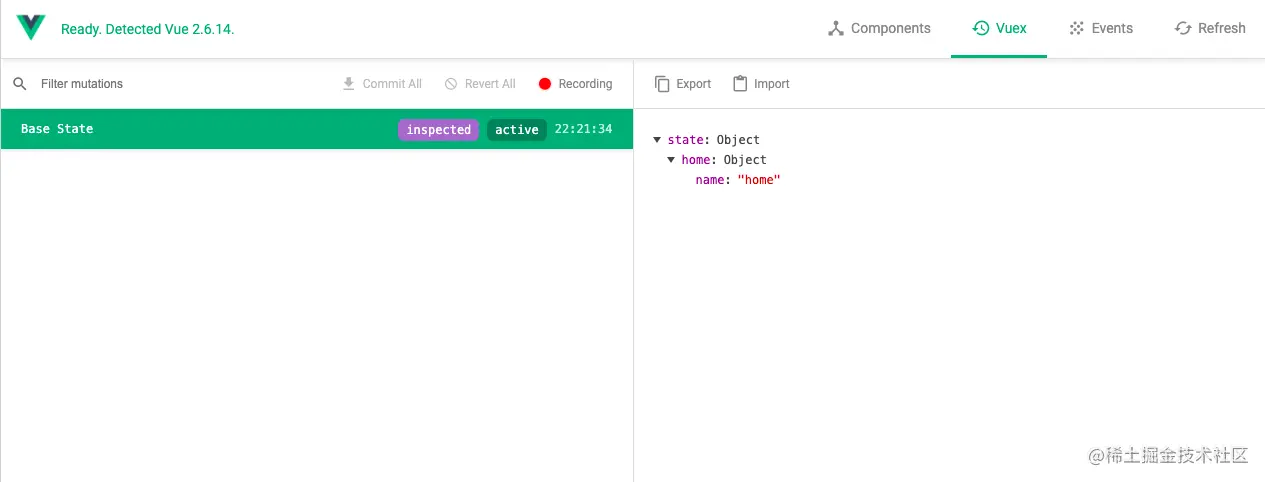Click Revert All button
The width and height of the screenshot is (1265, 482).
click(480, 84)
